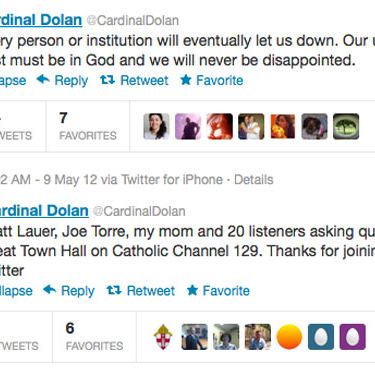Viewport: 375px width, 375px height.
Task: Open the orange sun avatar in second tweet
Action: point(289,337)
